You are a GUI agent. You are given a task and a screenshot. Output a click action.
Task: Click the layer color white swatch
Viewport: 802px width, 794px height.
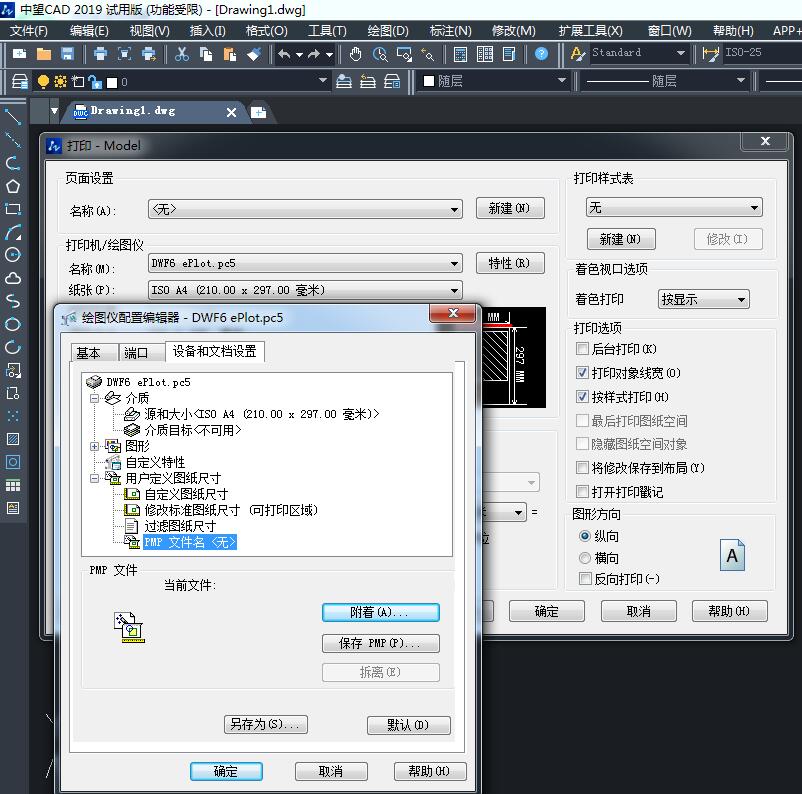coord(112,82)
